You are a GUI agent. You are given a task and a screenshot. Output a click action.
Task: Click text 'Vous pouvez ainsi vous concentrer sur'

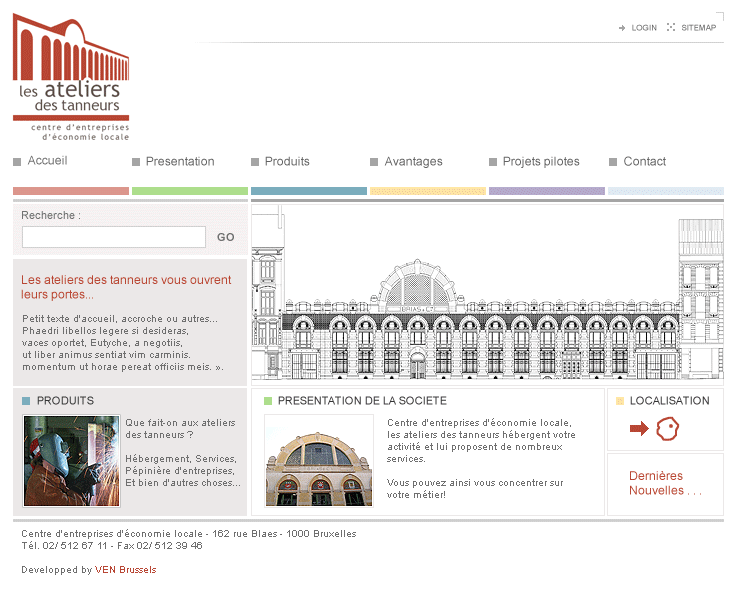pos(475,483)
